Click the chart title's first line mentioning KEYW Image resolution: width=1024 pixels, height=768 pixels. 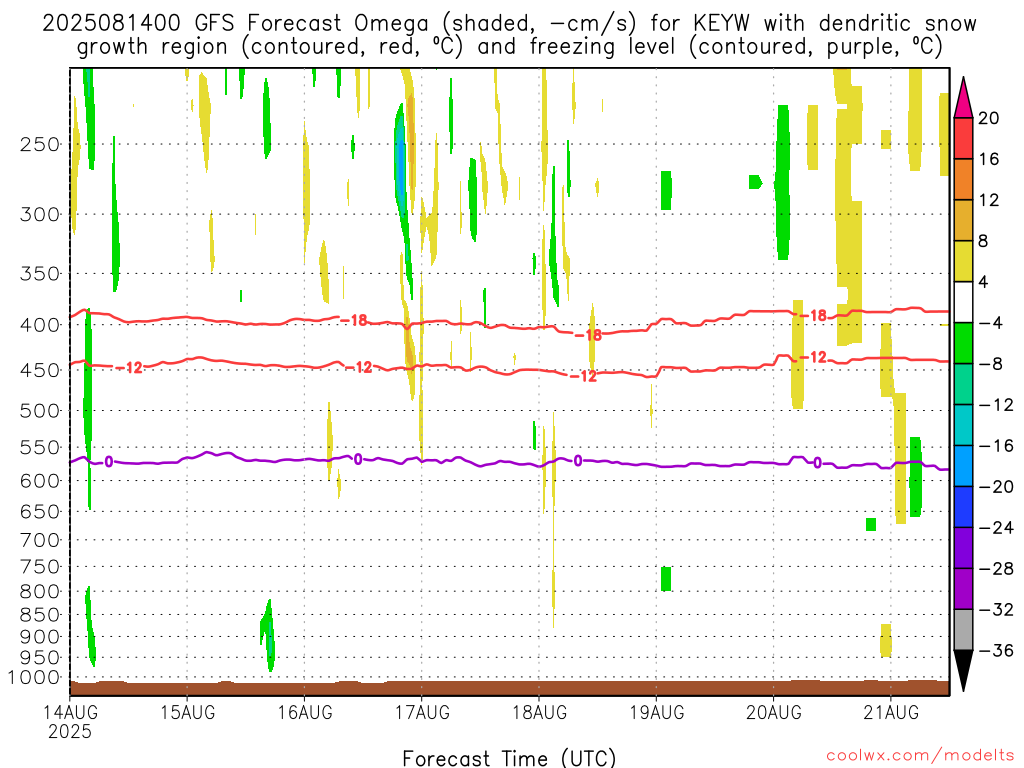[509, 24]
